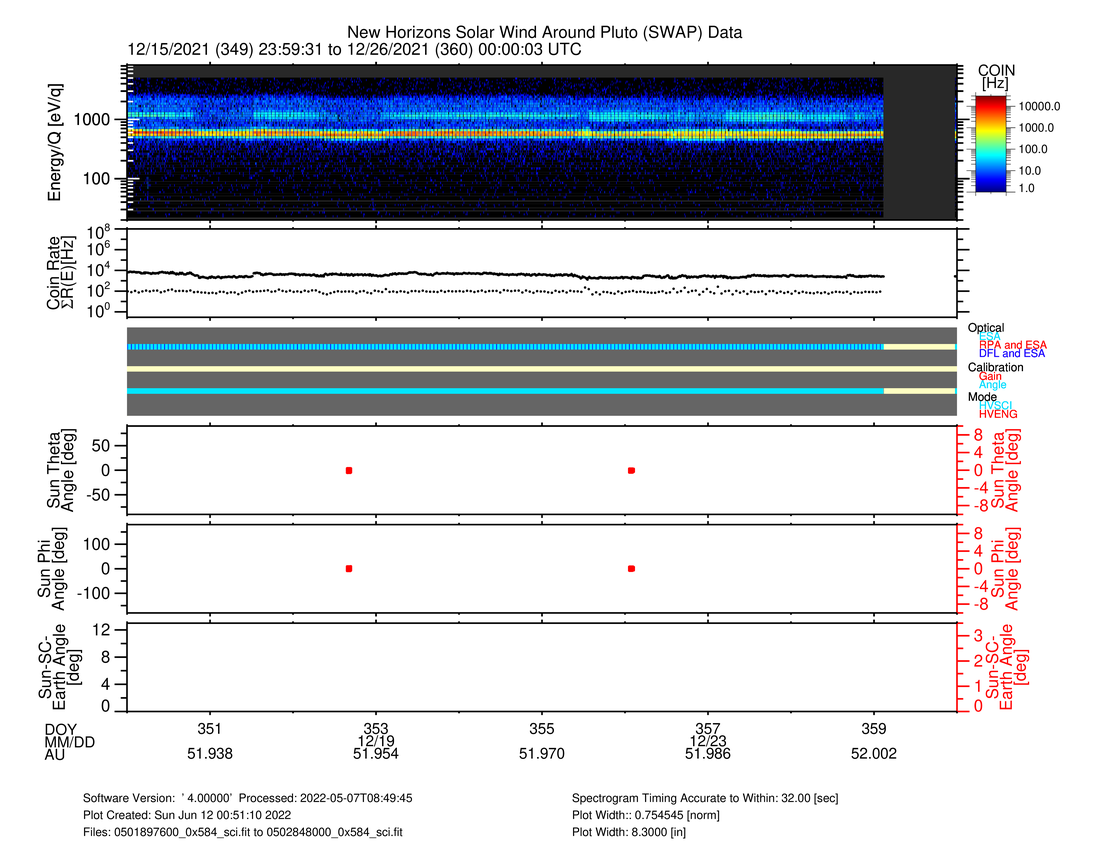This screenshot has height=850, width=1100.
Task: Click the 52.002 AU axis value
Action: coord(873,754)
